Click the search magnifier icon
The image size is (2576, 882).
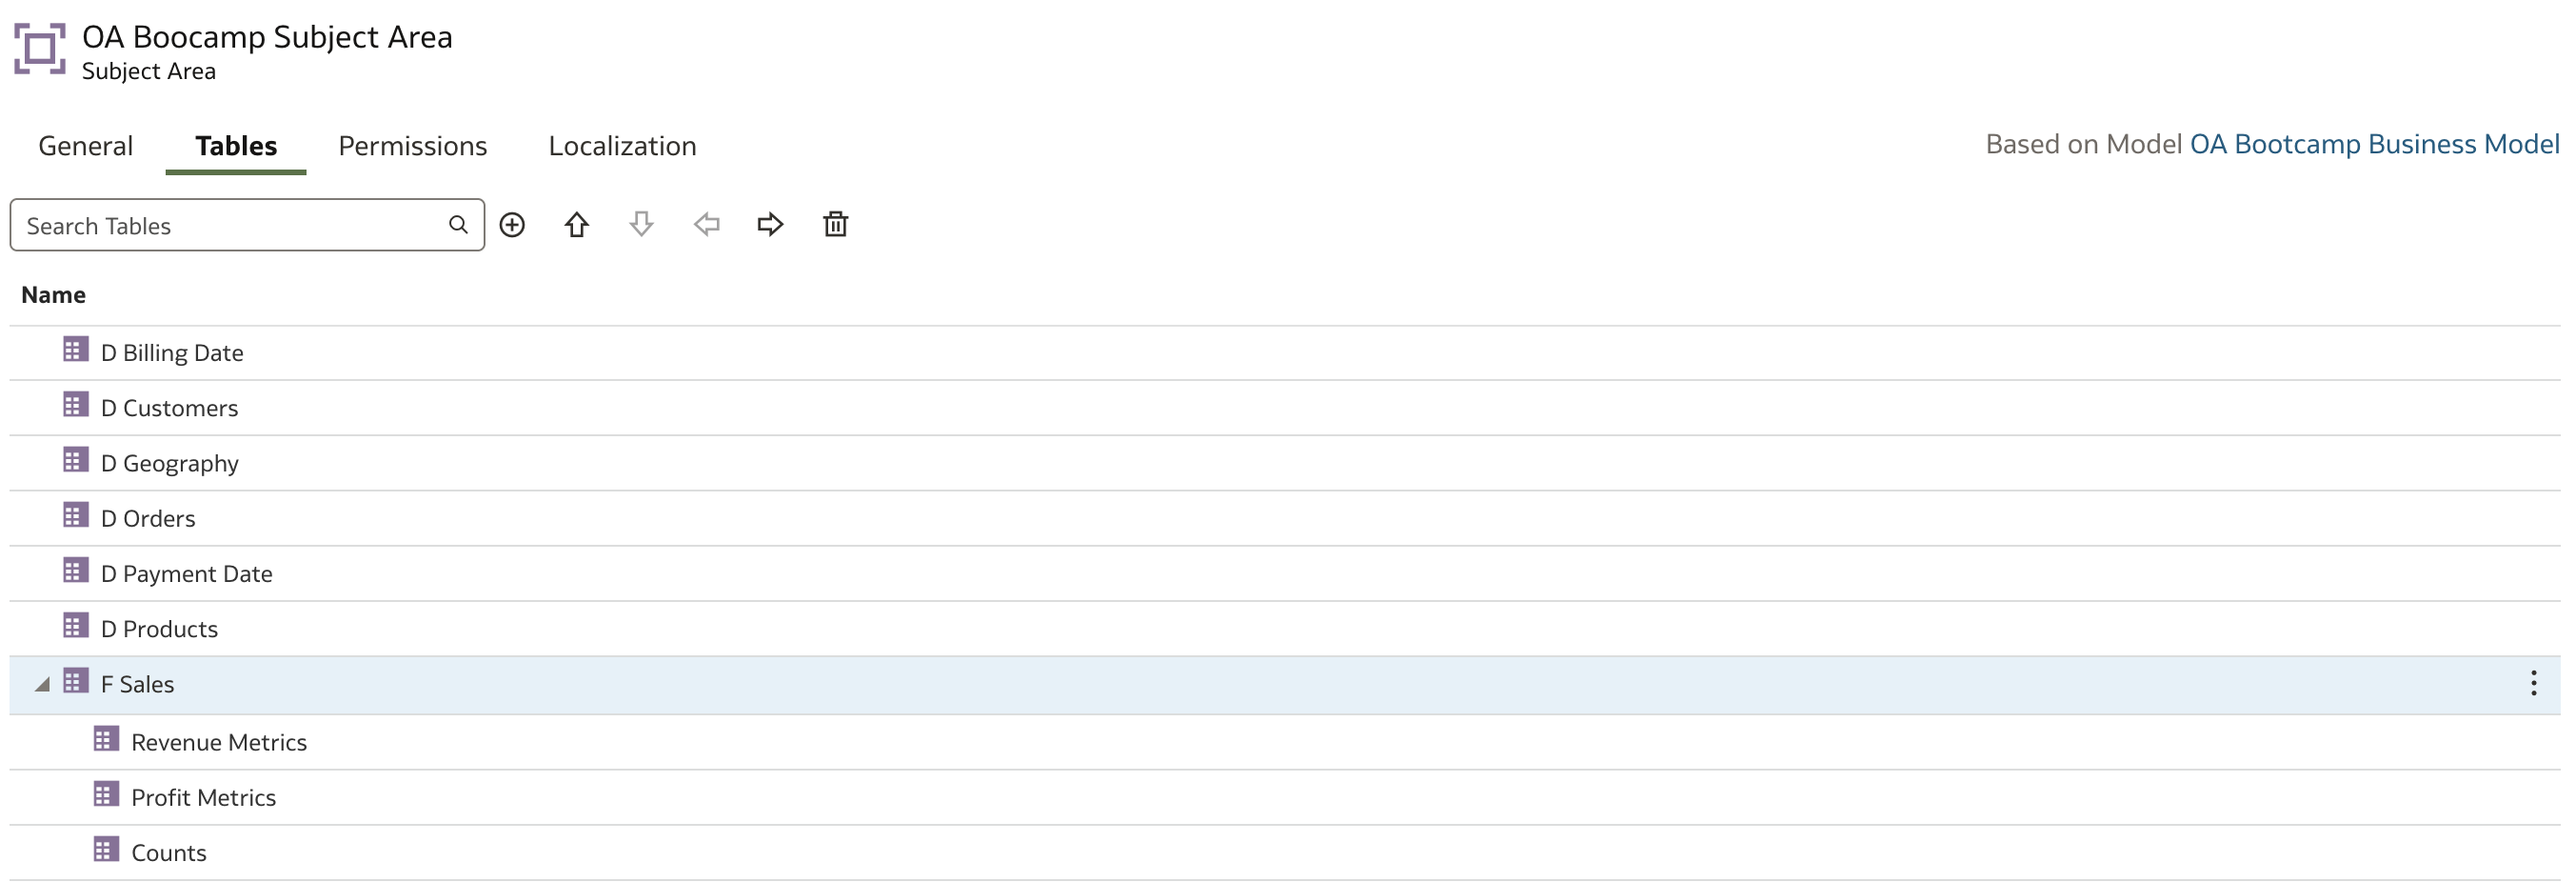pos(458,225)
